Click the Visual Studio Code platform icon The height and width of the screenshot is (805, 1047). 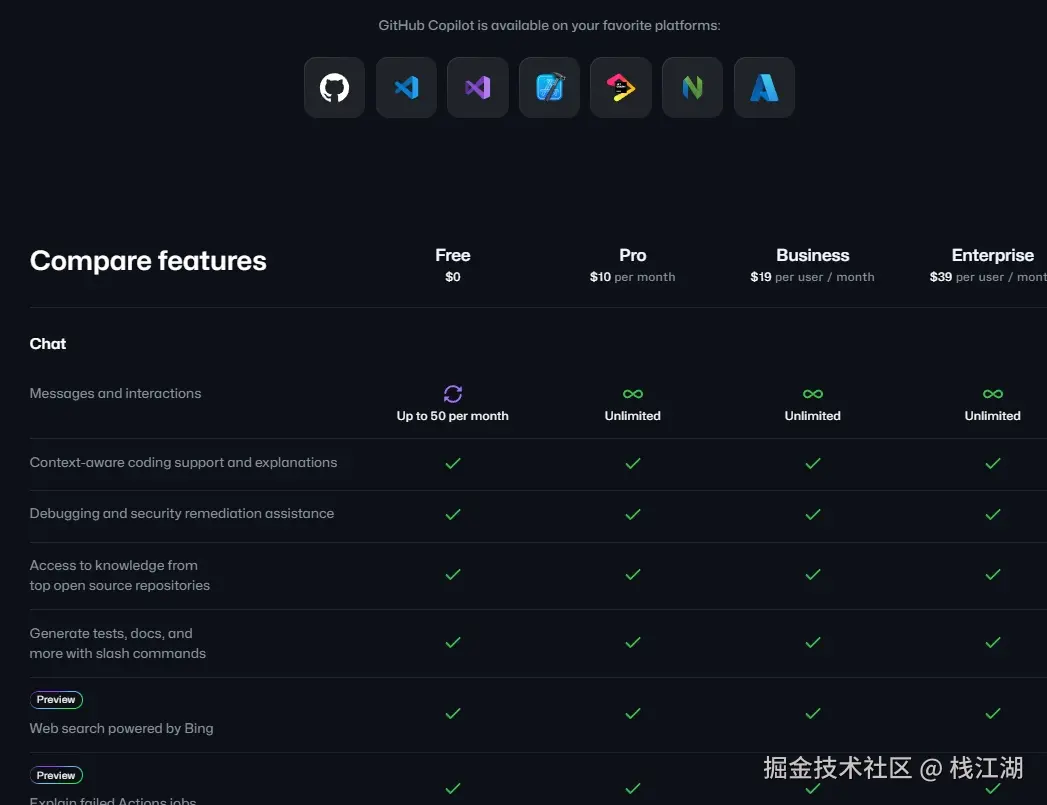click(x=406, y=87)
